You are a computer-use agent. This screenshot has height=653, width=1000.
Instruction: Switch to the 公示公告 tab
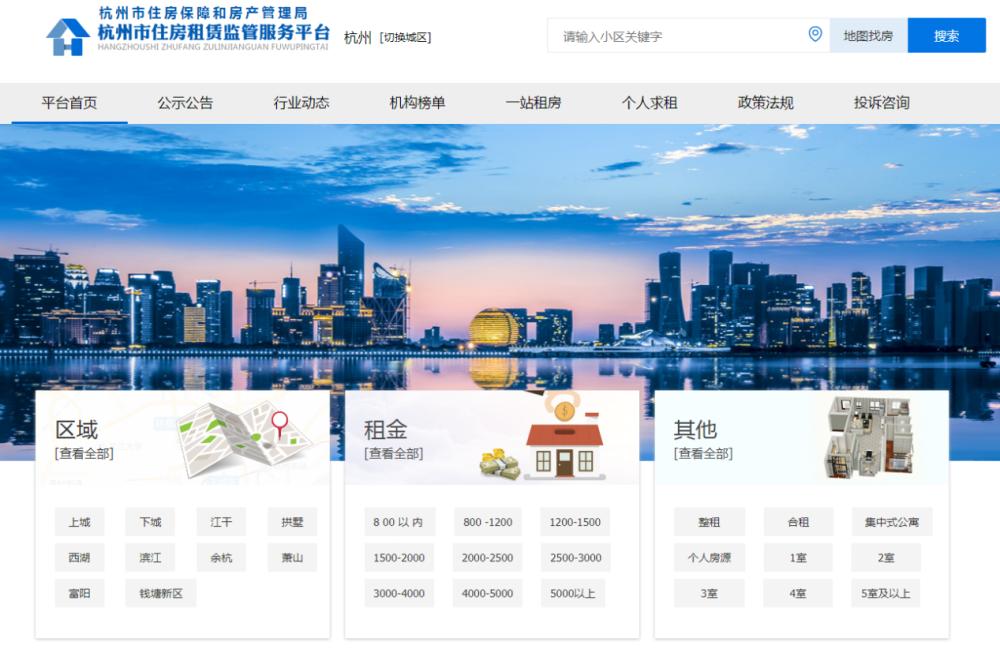pos(187,101)
